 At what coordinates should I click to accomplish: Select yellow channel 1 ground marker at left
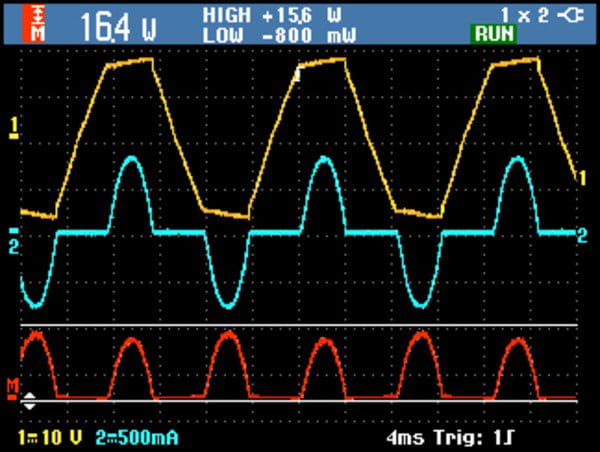(14, 128)
